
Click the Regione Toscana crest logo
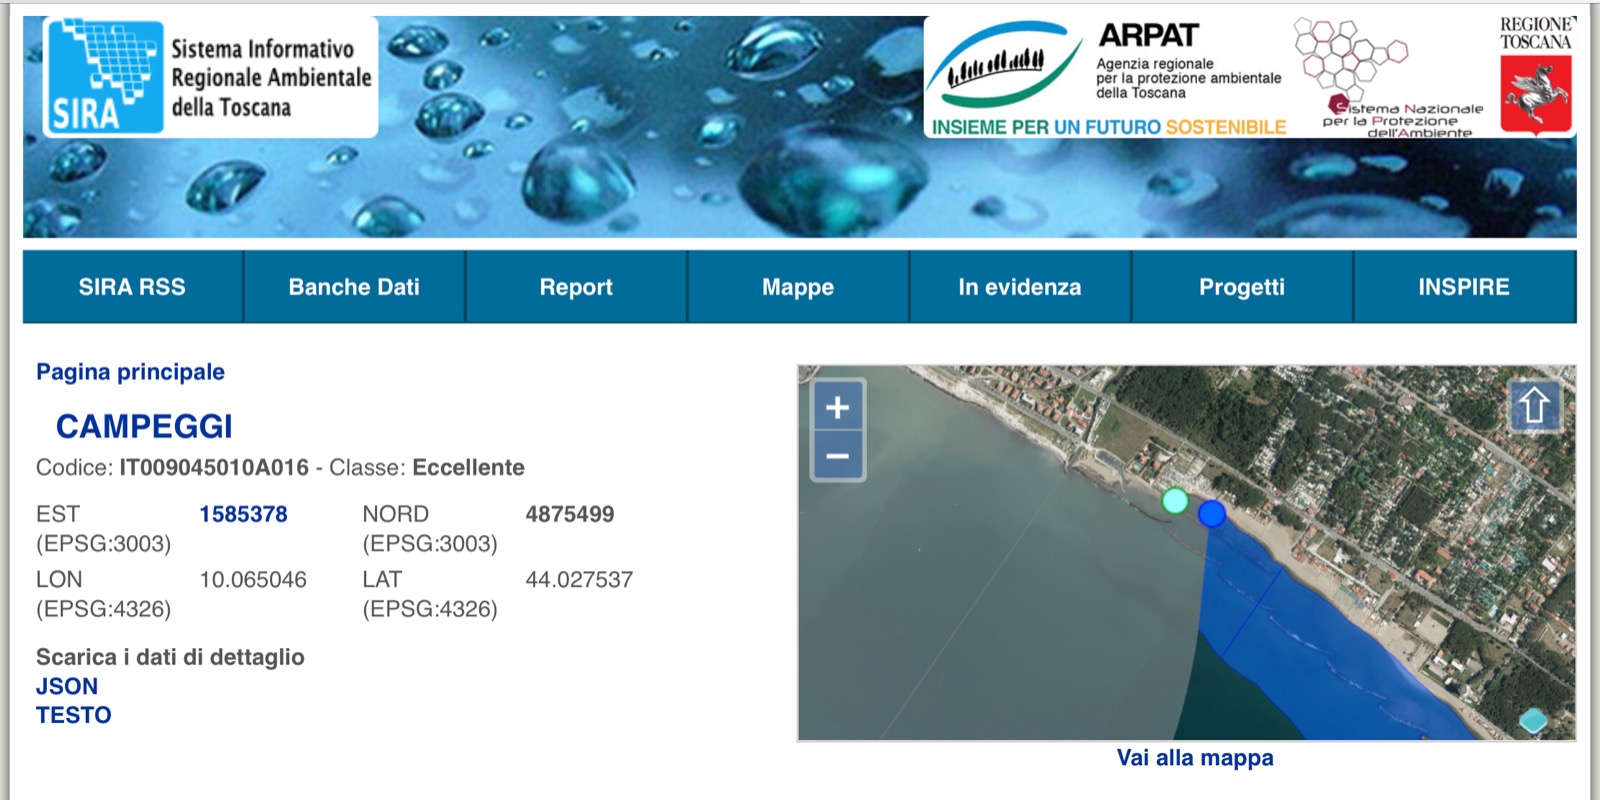(1536, 76)
